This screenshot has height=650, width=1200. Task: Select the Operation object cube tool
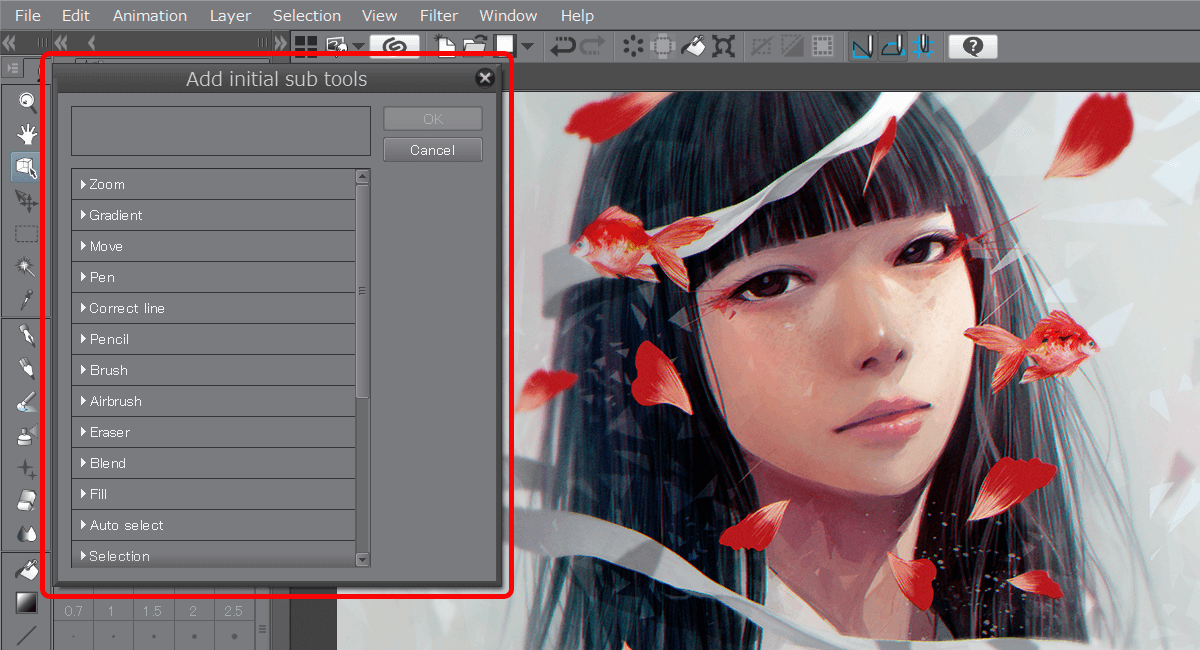27,168
